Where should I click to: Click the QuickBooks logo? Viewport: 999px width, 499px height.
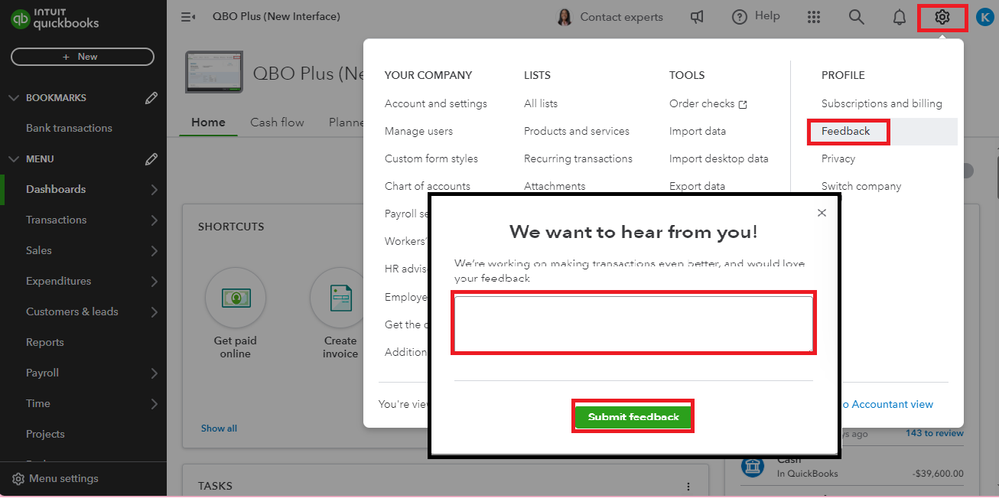pyautogui.click(x=55, y=19)
